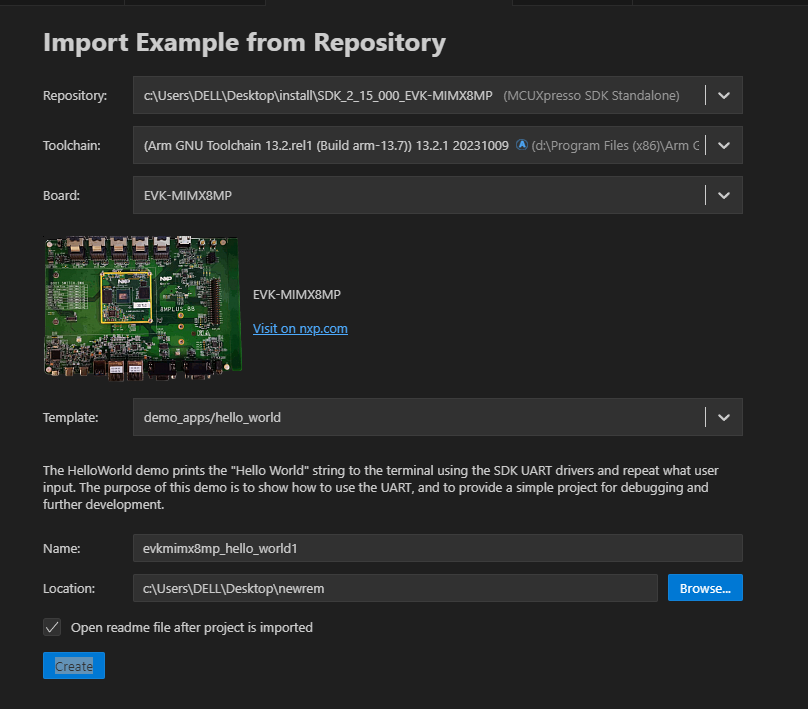
Task: Open the Toolchain dropdown arrow
Action: tap(724, 146)
